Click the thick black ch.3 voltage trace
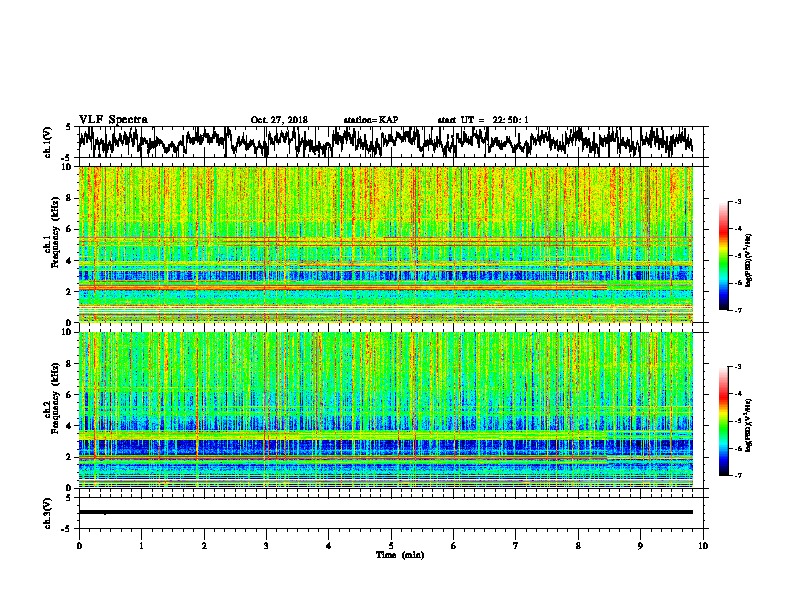 [385, 512]
